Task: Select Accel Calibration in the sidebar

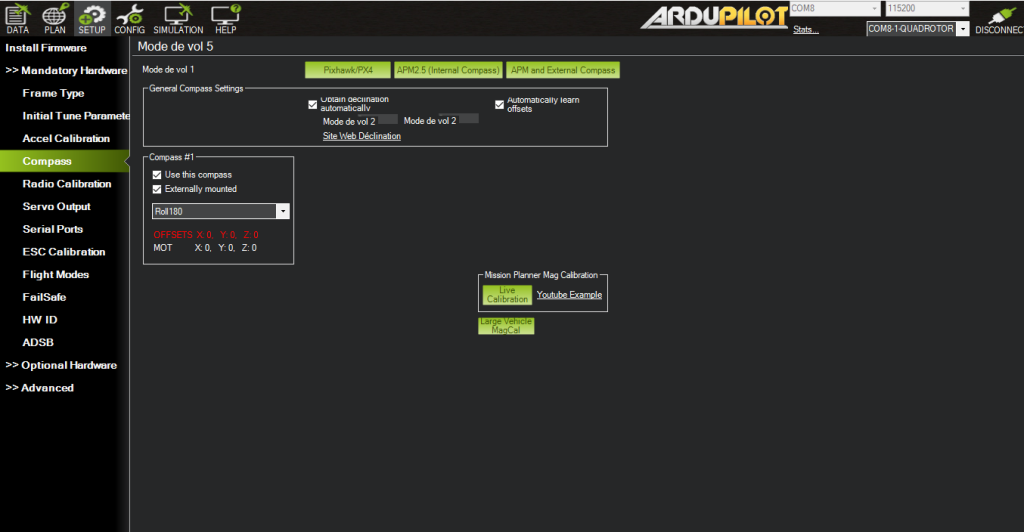Action: (66, 139)
